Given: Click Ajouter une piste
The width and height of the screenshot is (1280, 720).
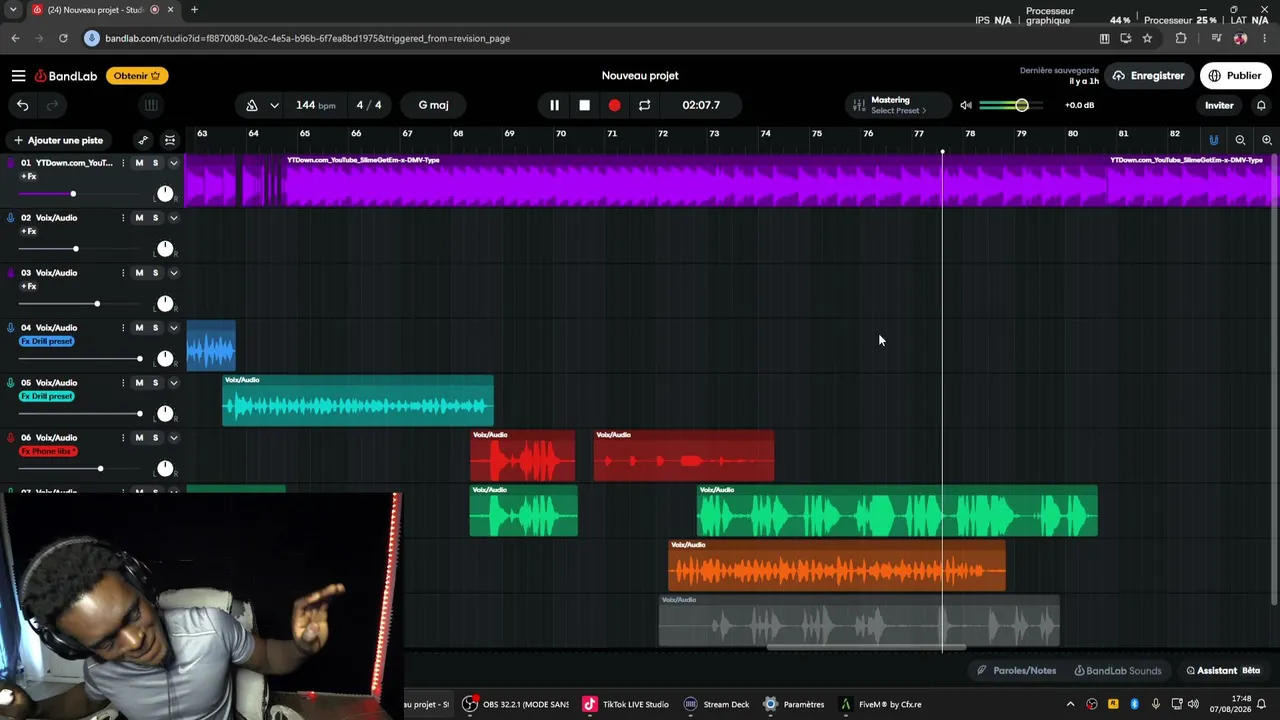Looking at the screenshot, I should click(x=58, y=140).
